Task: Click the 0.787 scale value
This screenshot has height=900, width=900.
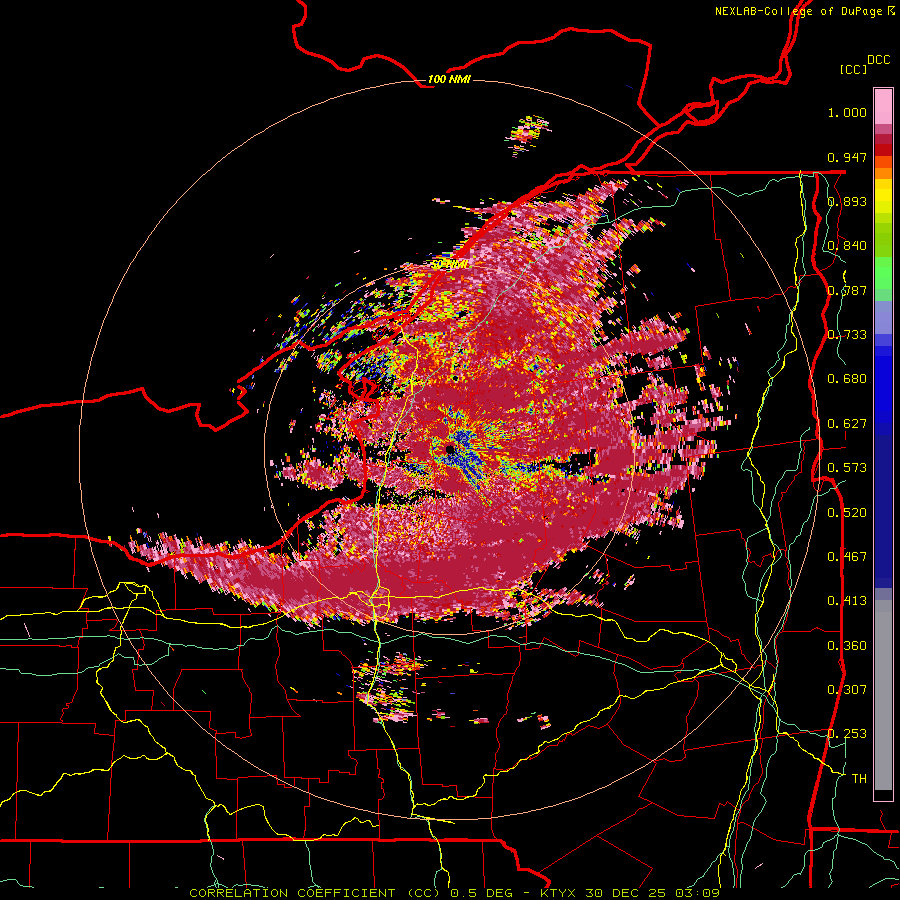Action: 847,290
